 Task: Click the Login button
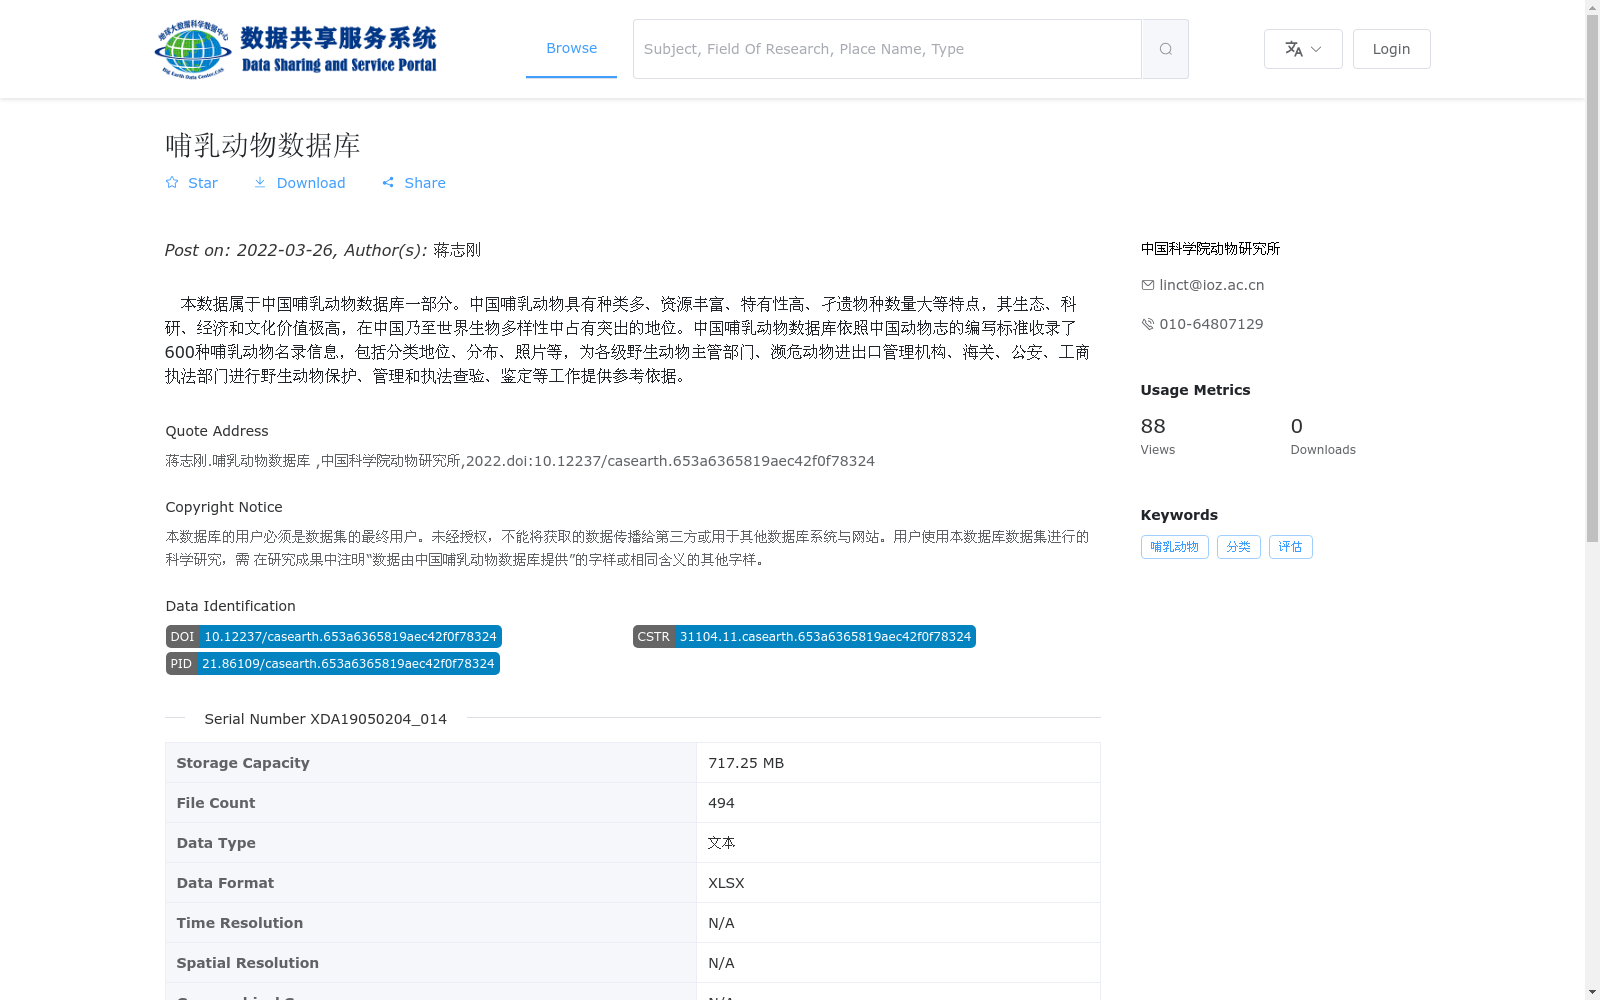click(1391, 49)
